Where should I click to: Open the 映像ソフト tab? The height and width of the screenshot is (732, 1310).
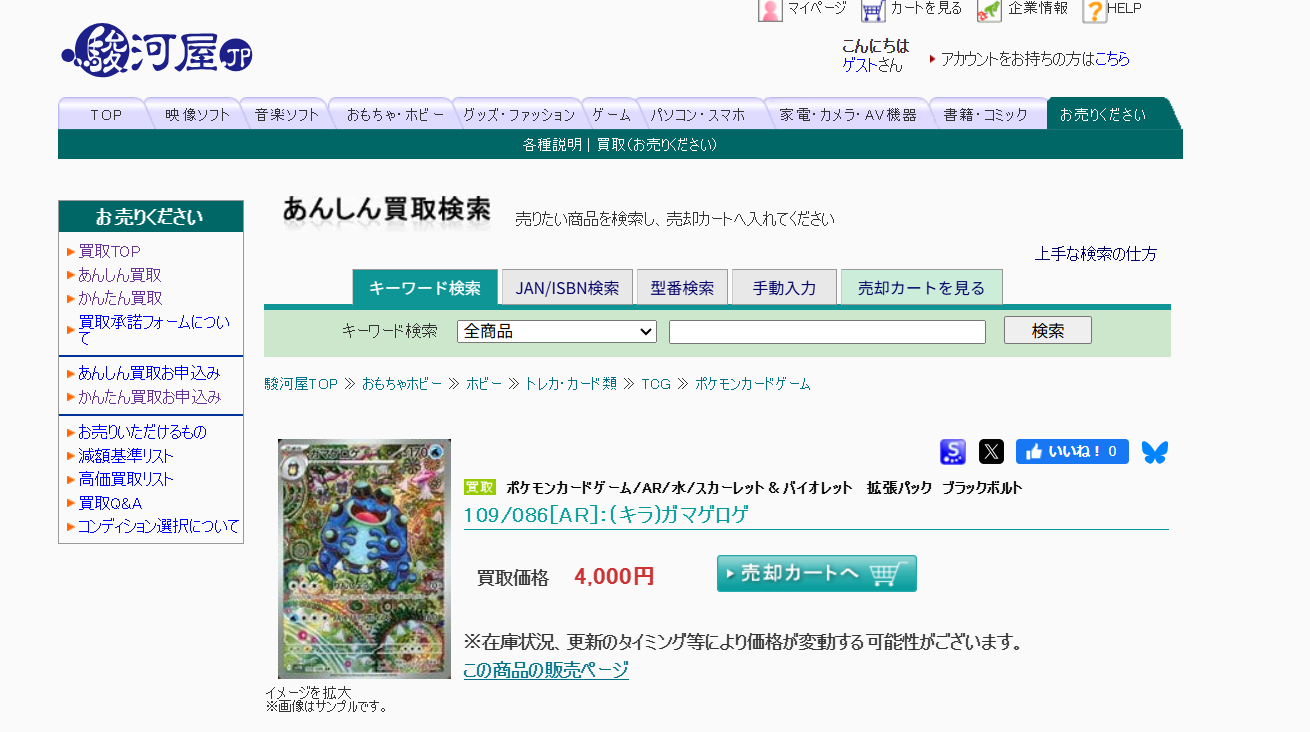pos(198,114)
